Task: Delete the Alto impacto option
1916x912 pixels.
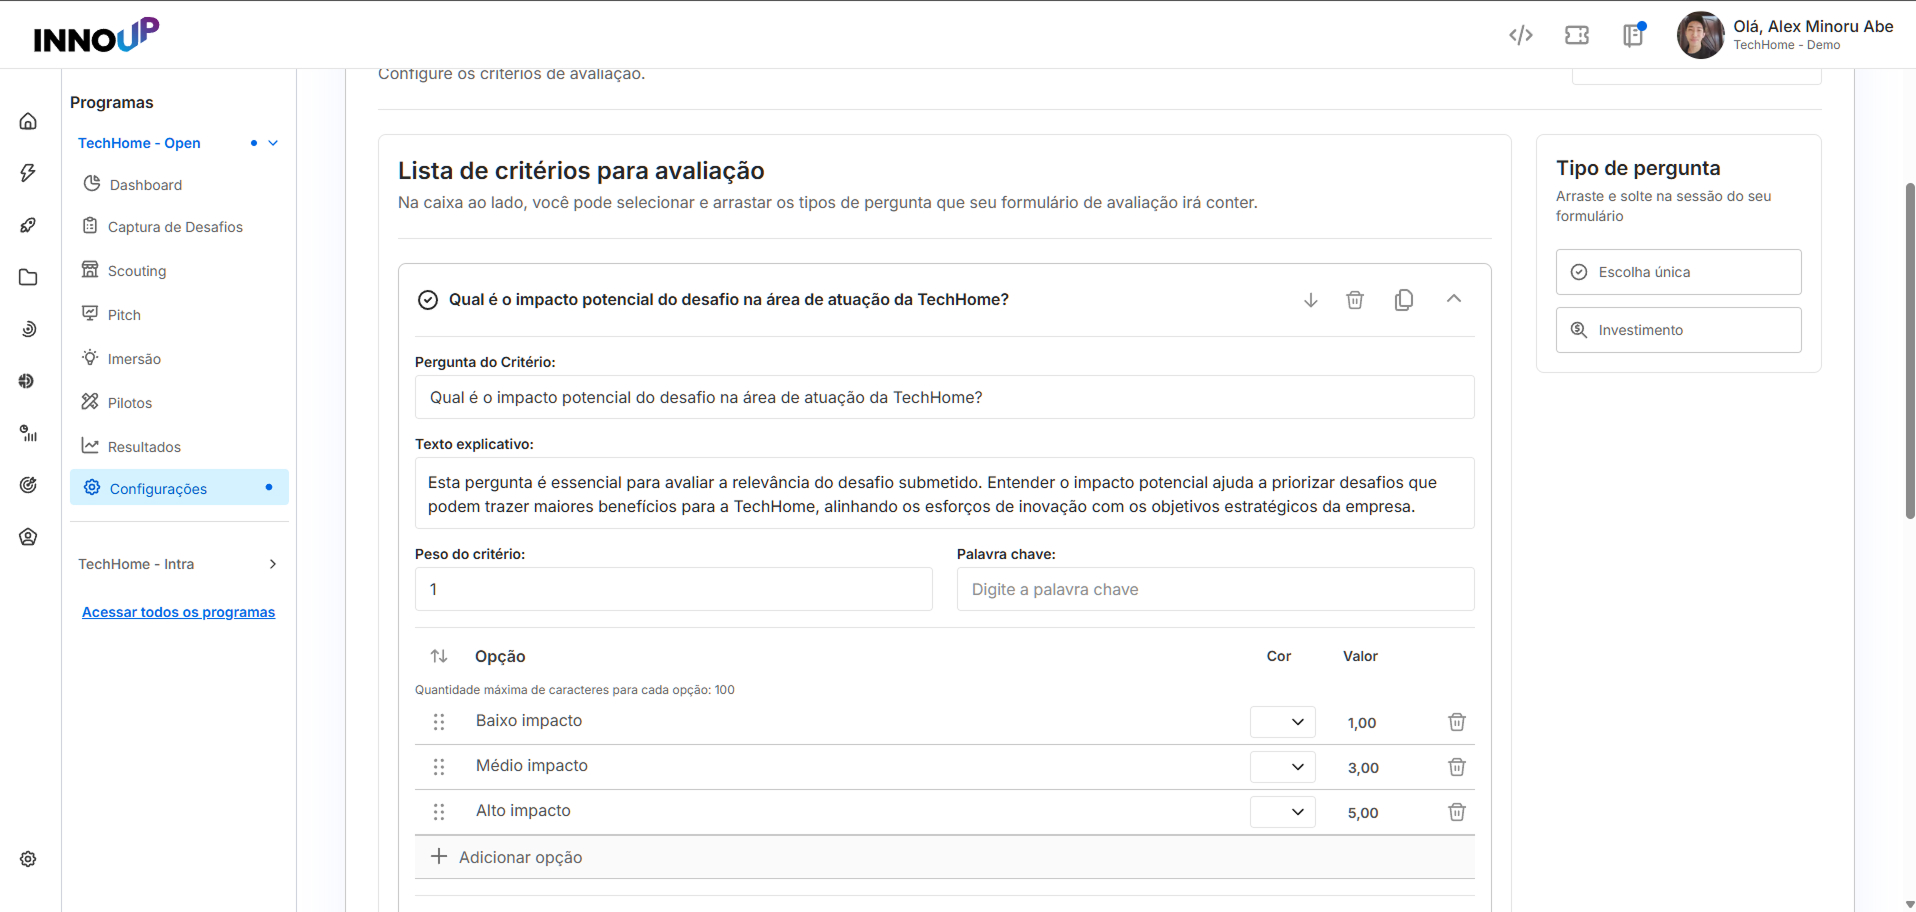Action: coord(1457,812)
